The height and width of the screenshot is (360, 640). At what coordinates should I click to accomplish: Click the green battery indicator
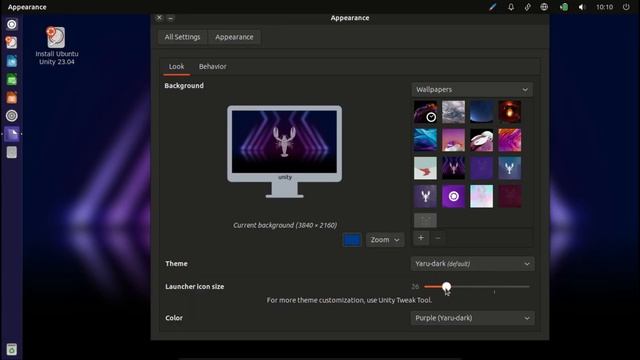tap(564, 7)
